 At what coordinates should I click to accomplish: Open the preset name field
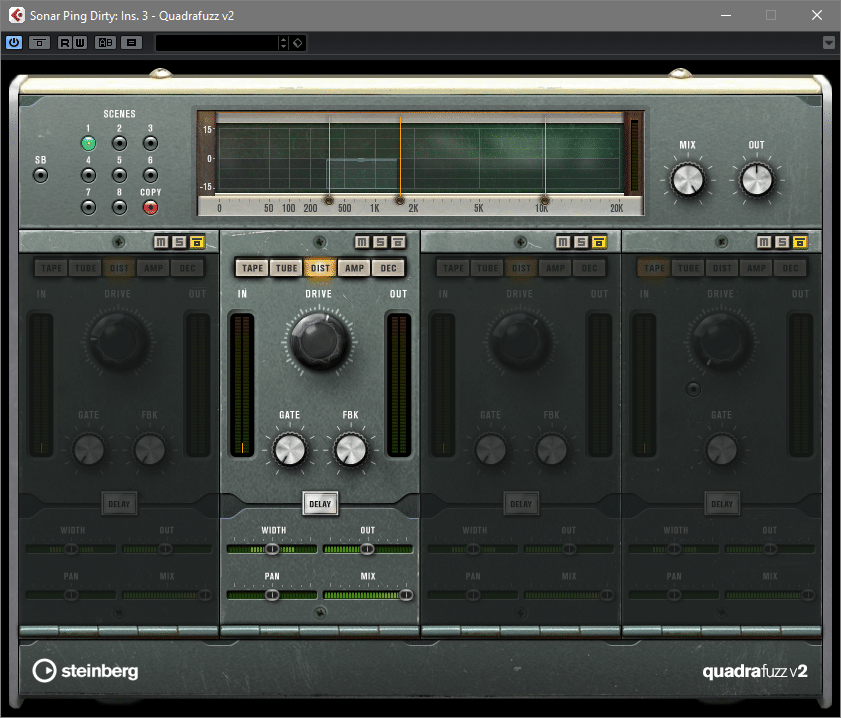217,43
